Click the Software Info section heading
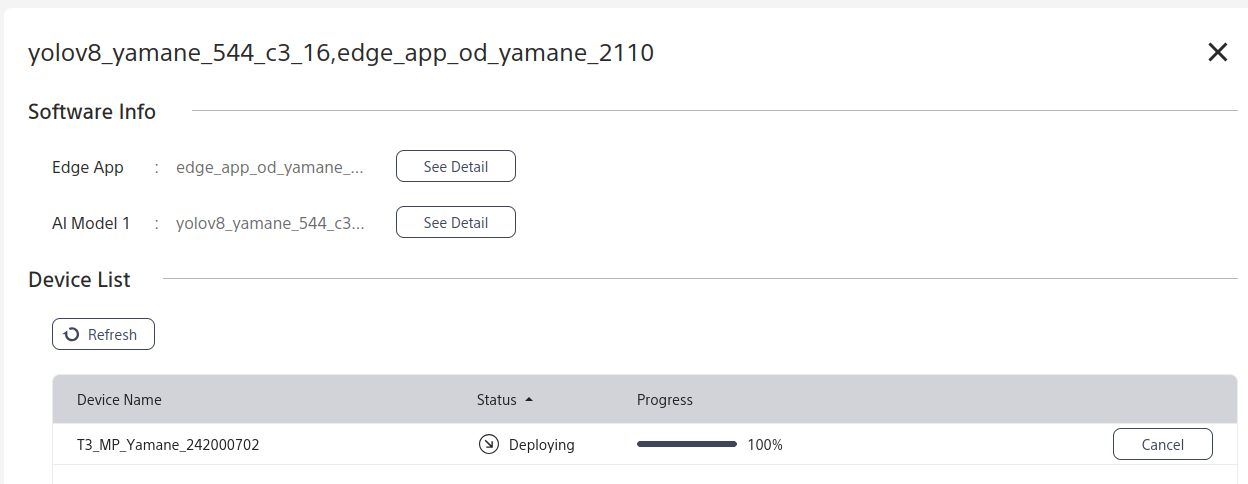The height and width of the screenshot is (484, 1248). click(x=92, y=112)
